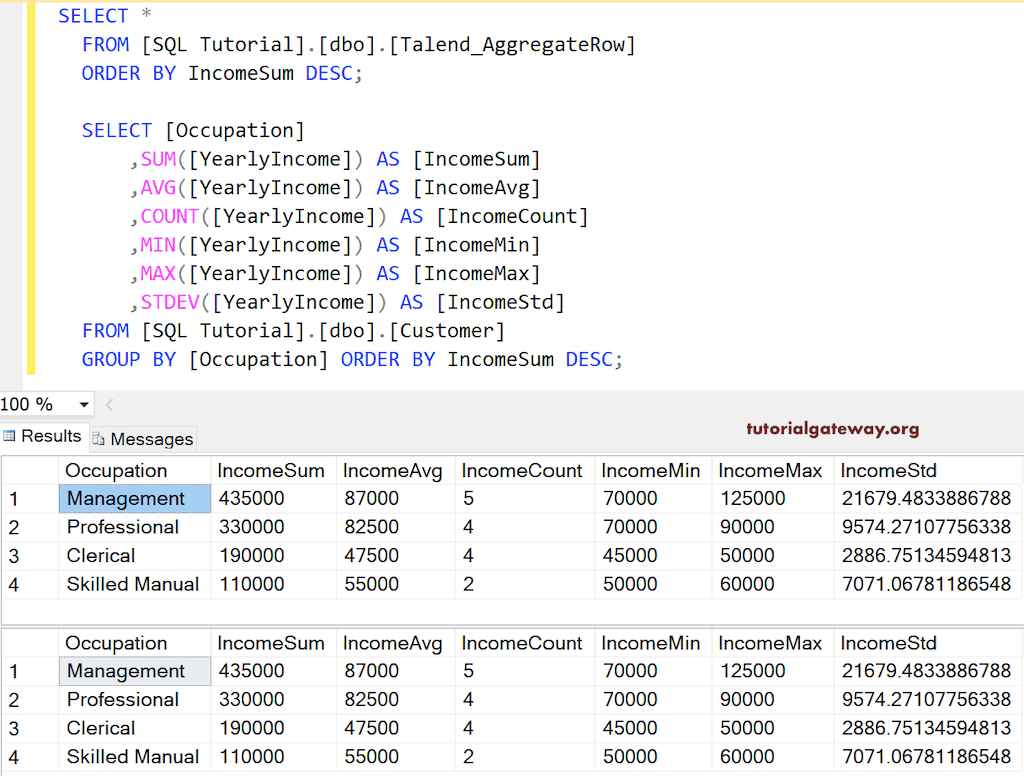Click the GROUP BY line in query editor
This screenshot has width=1024, height=776.
tap(350, 359)
